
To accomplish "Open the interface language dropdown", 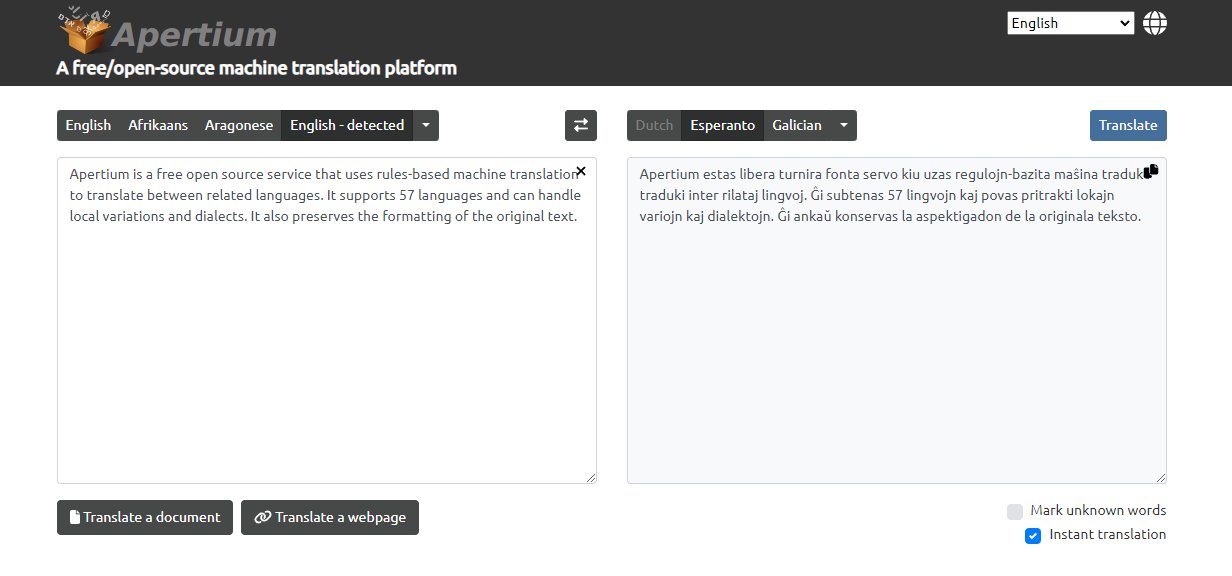I will (x=1070, y=23).
